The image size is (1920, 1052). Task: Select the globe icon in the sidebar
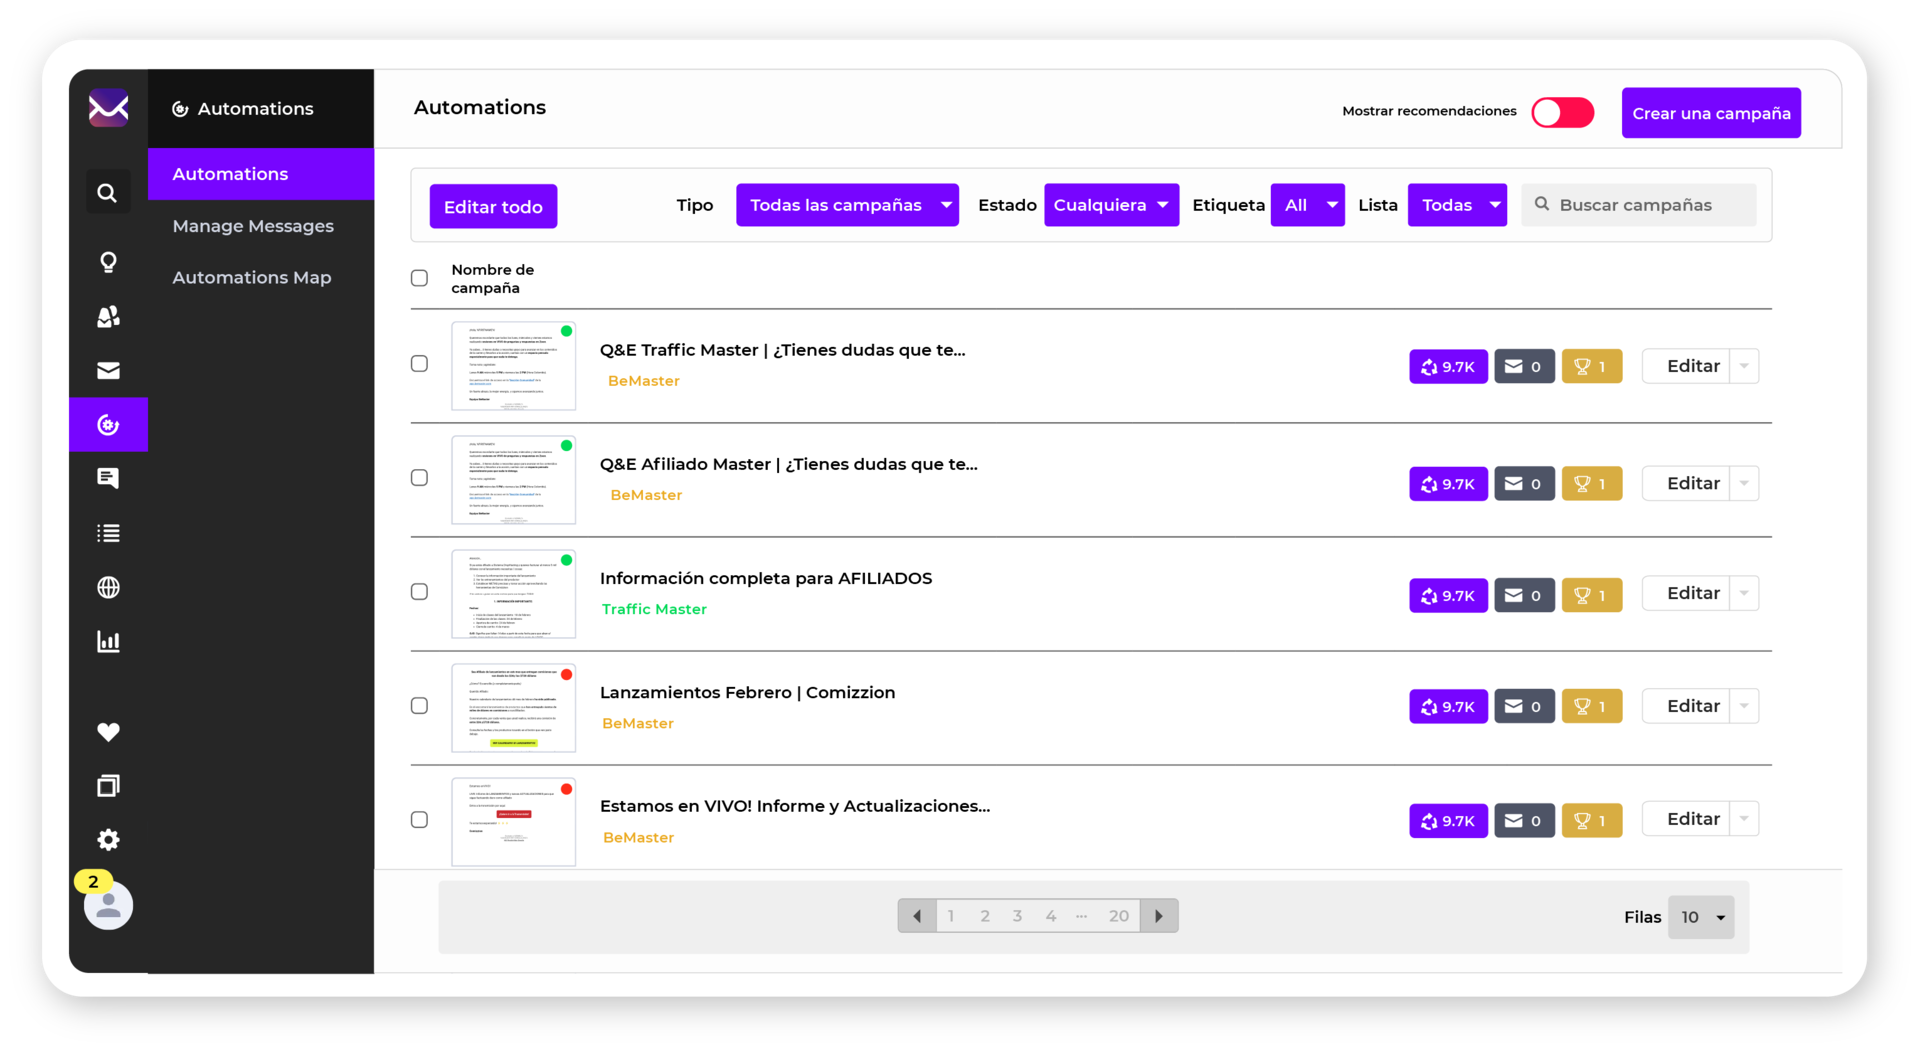click(108, 587)
